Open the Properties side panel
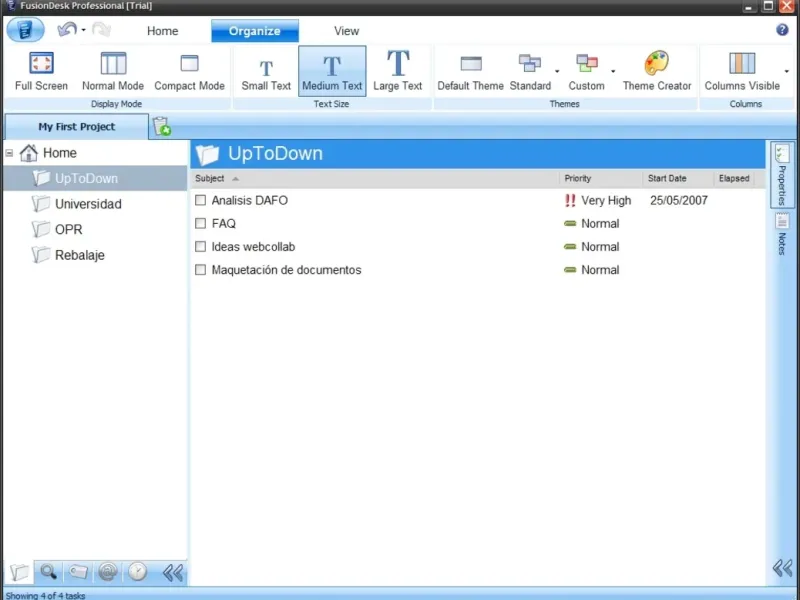The height and width of the screenshot is (600, 800). (782, 175)
